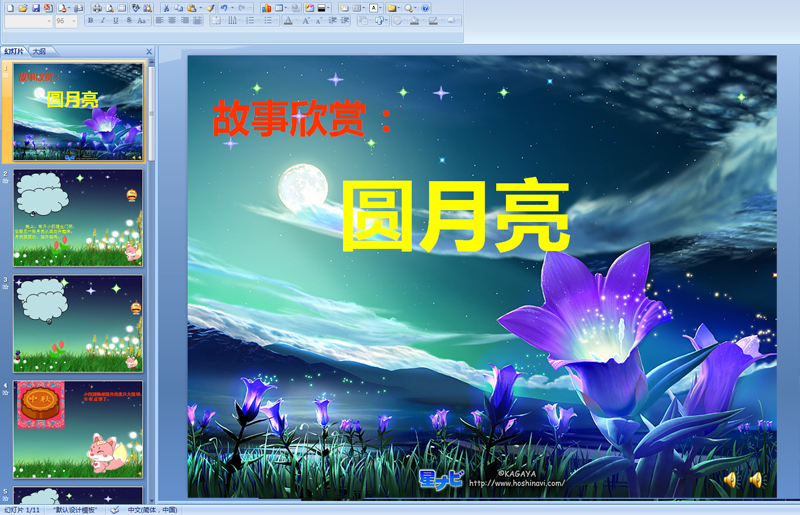
Task: Click the rightmost speaker icon on slide
Action: [x=756, y=480]
